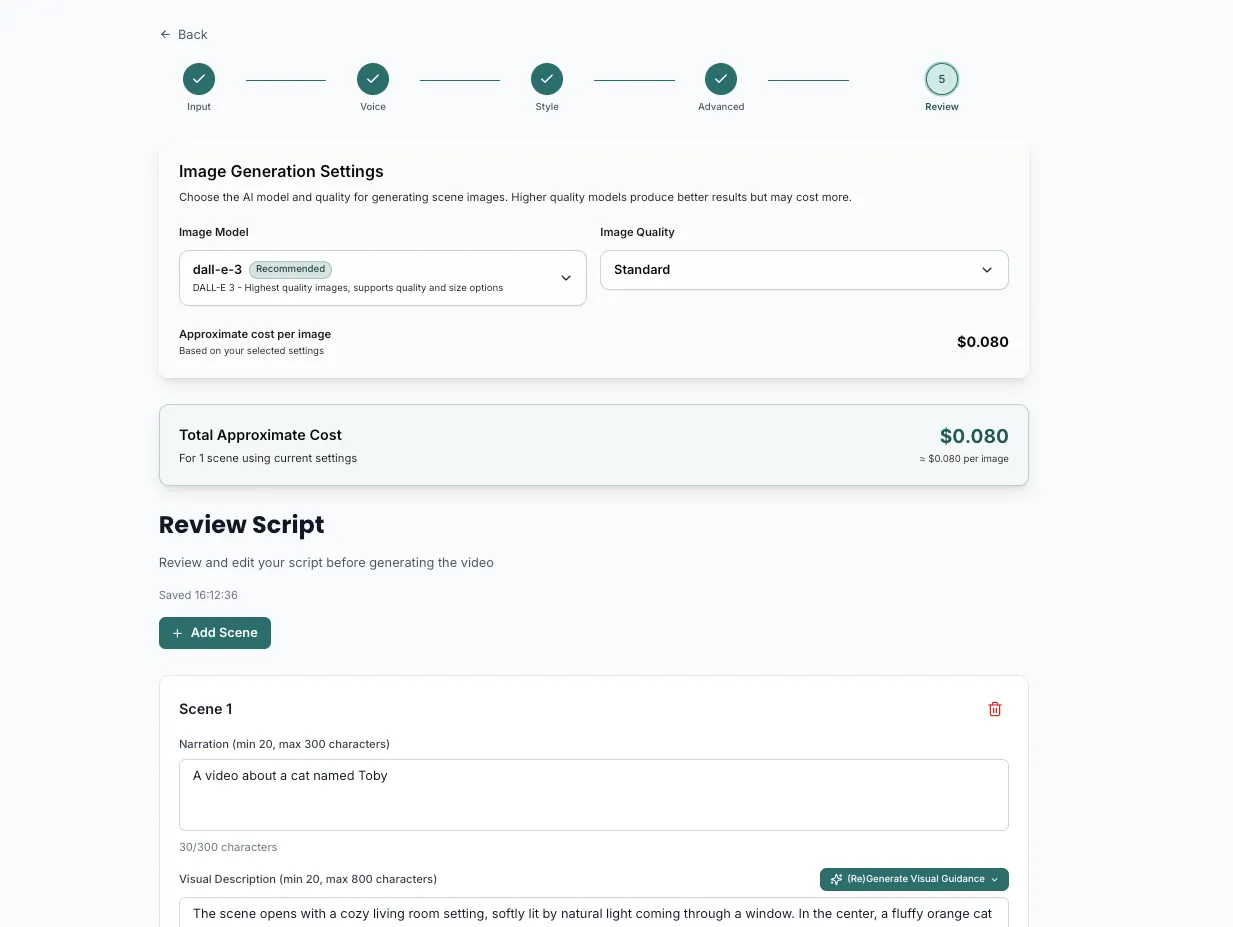Click into the Visual Description text field
Screen dimensions: 1233x927
(x=593, y=913)
